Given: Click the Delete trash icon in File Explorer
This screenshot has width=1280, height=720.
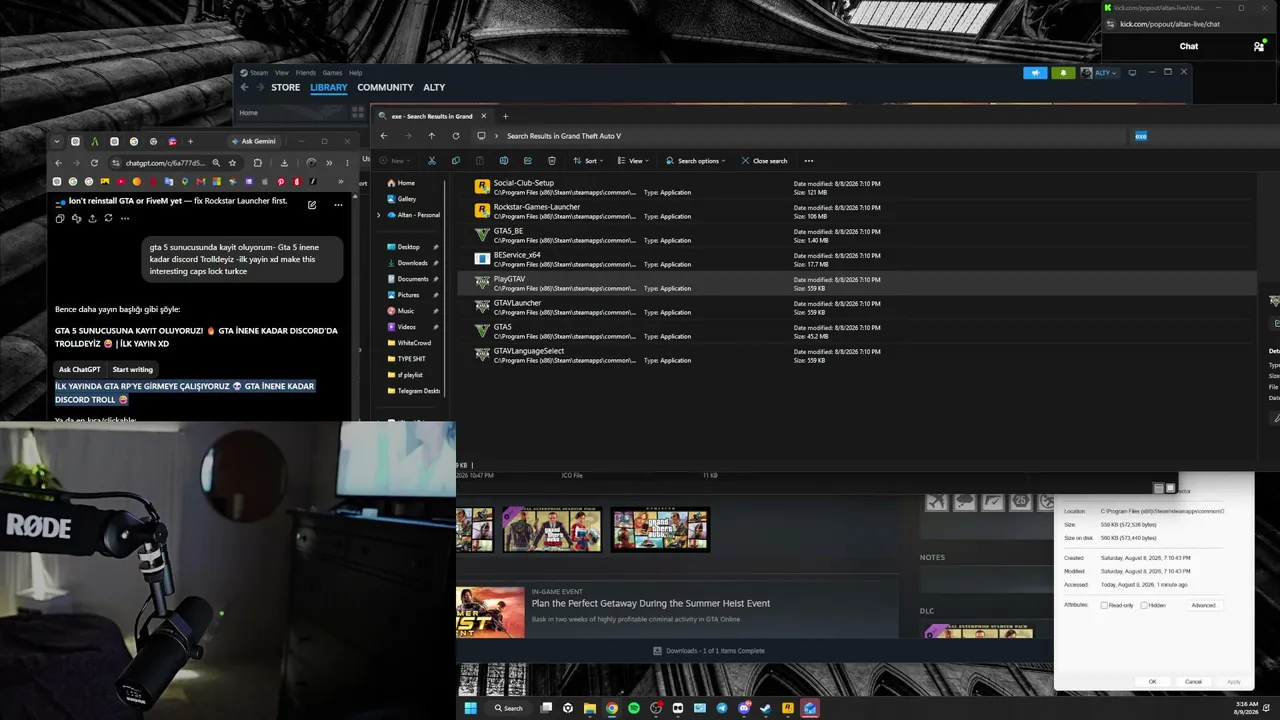Looking at the screenshot, I should (552, 161).
